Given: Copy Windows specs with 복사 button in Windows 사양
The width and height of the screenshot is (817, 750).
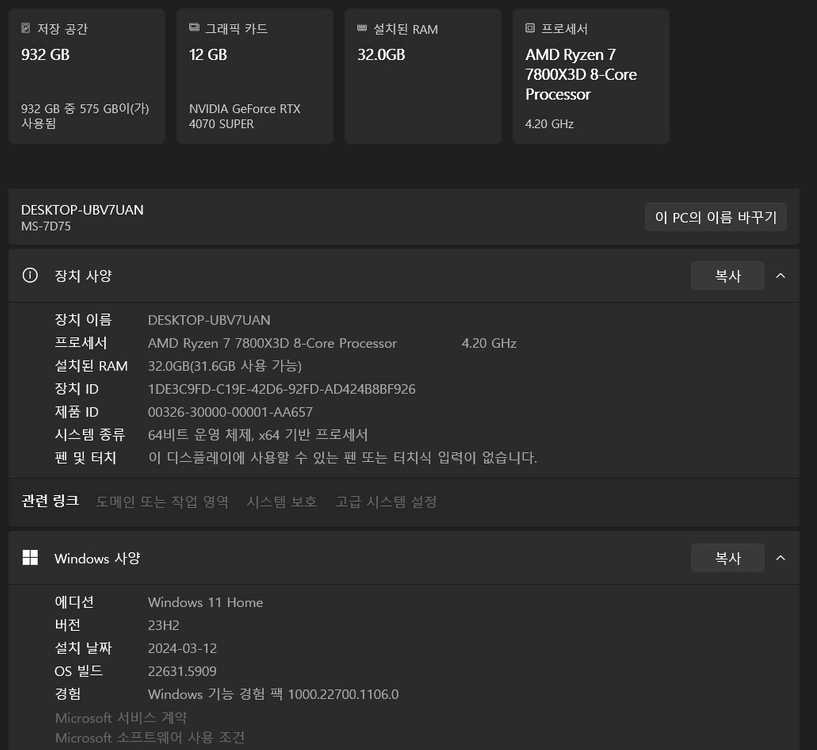Looking at the screenshot, I should 727,558.
